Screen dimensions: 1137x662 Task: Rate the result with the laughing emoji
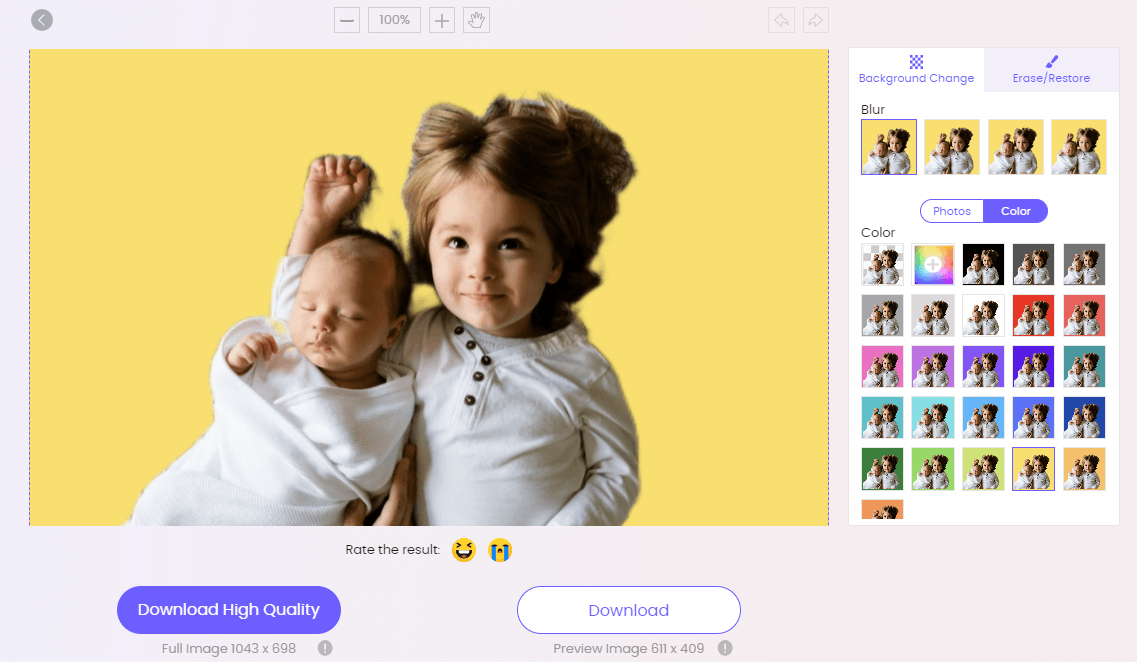(x=463, y=549)
